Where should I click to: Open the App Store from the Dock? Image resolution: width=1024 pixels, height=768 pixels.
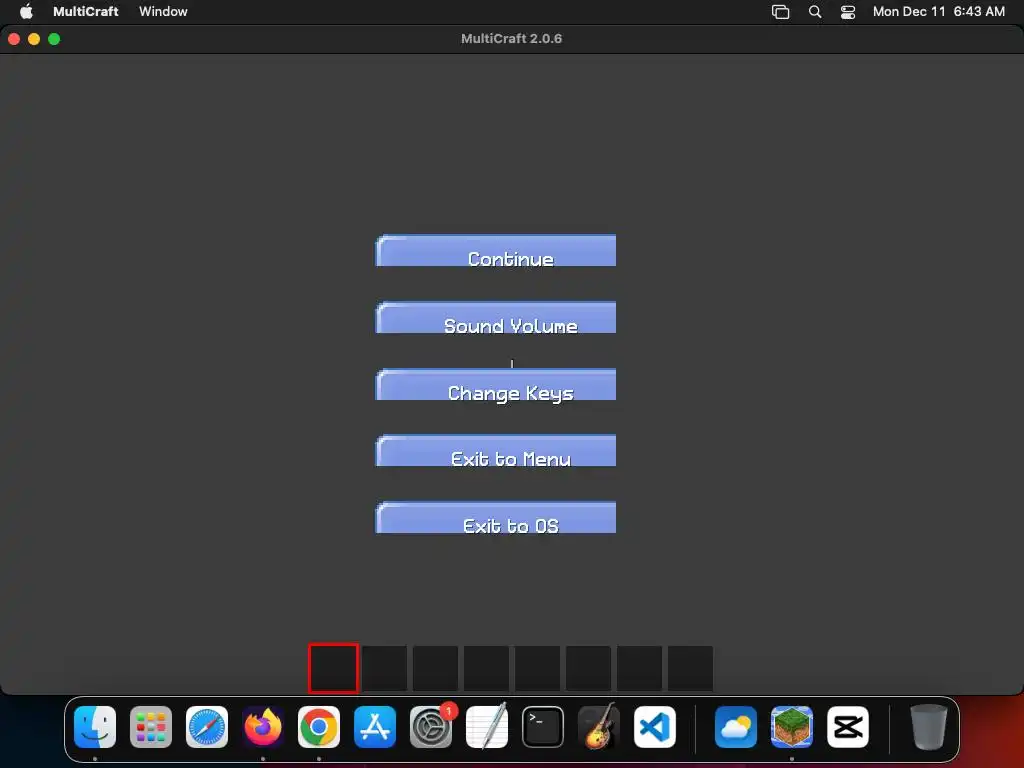375,727
